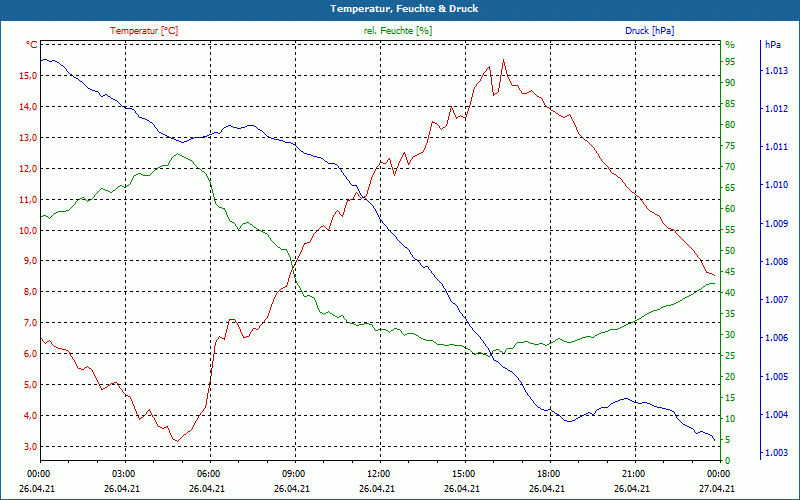Click the 1.004 pressure axis value

[x=777, y=414]
